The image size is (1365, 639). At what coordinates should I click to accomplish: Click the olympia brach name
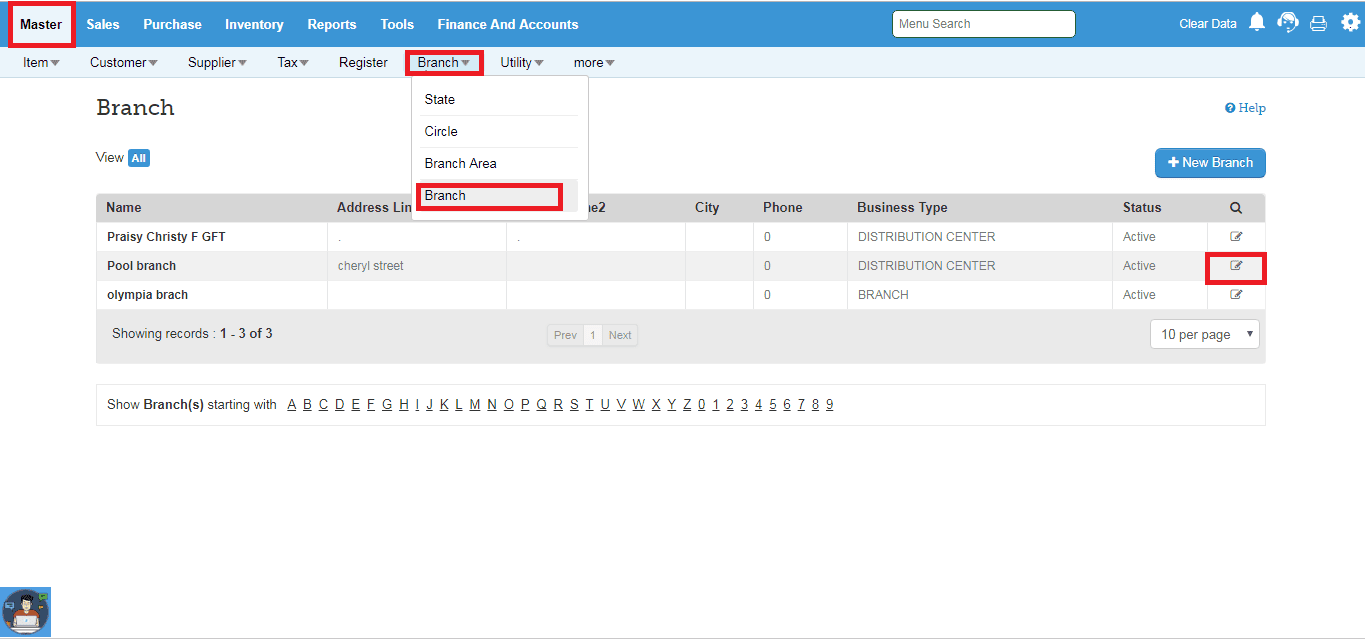click(x=147, y=295)
